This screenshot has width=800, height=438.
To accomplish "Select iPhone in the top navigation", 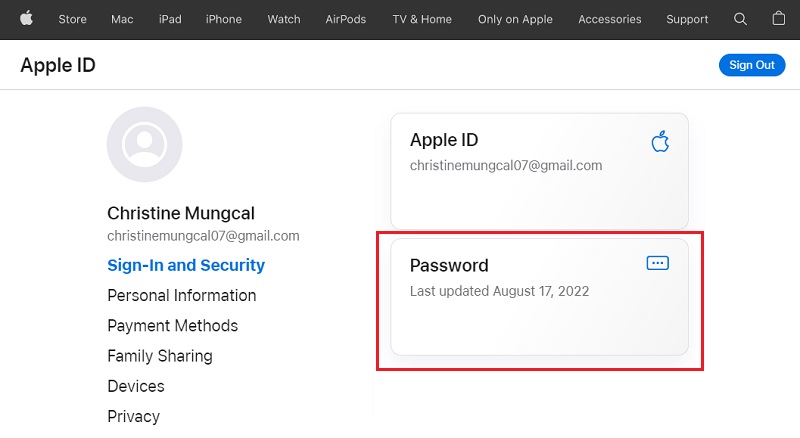I will 223,19.
